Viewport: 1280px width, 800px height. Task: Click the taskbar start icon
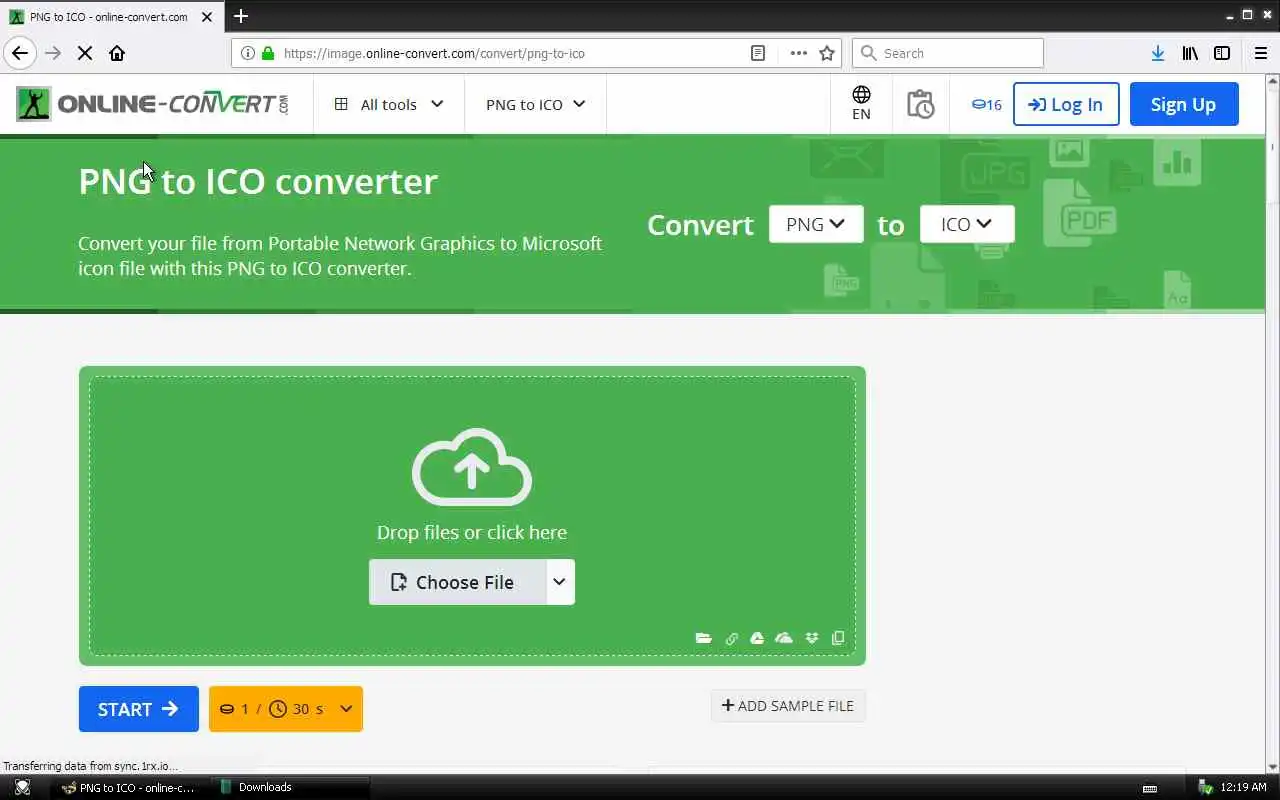click(22, 787)
